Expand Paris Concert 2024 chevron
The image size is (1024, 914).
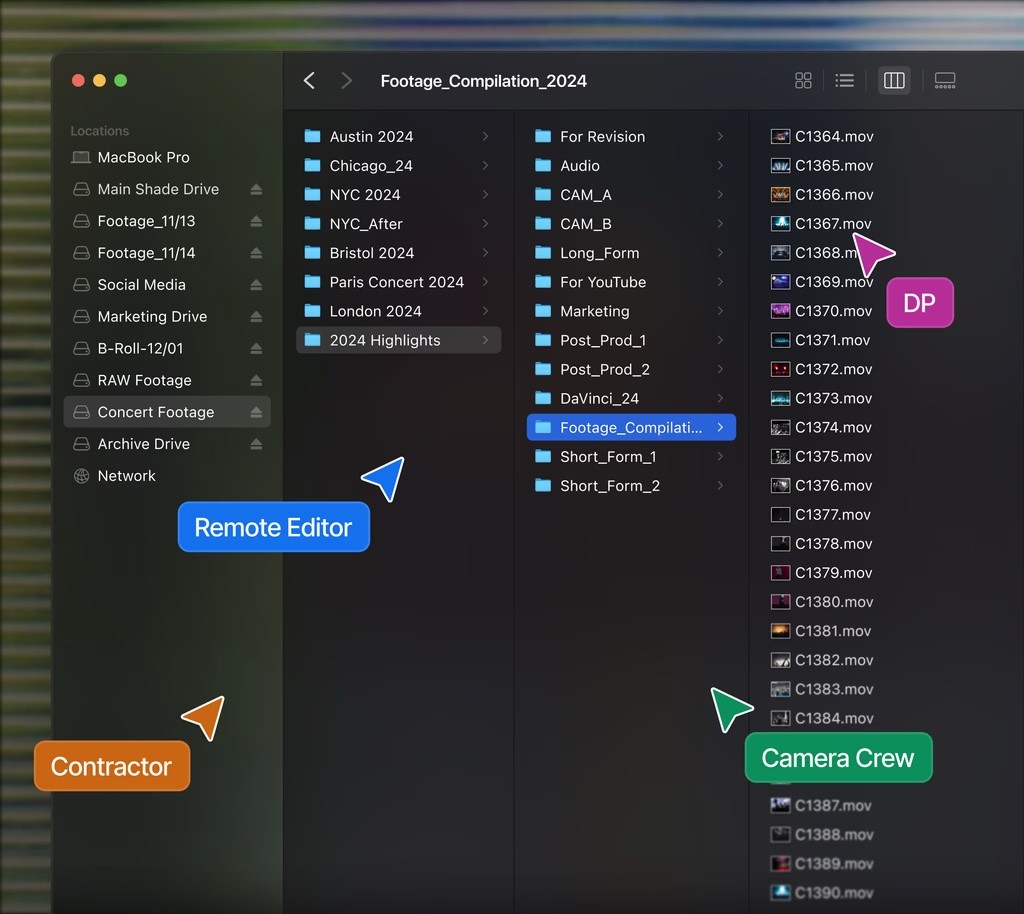click(485, 282)
